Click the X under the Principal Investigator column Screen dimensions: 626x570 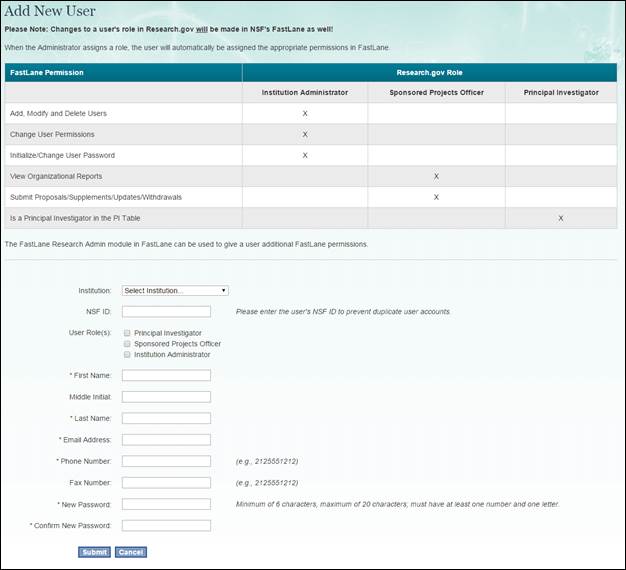click(561, 218)
